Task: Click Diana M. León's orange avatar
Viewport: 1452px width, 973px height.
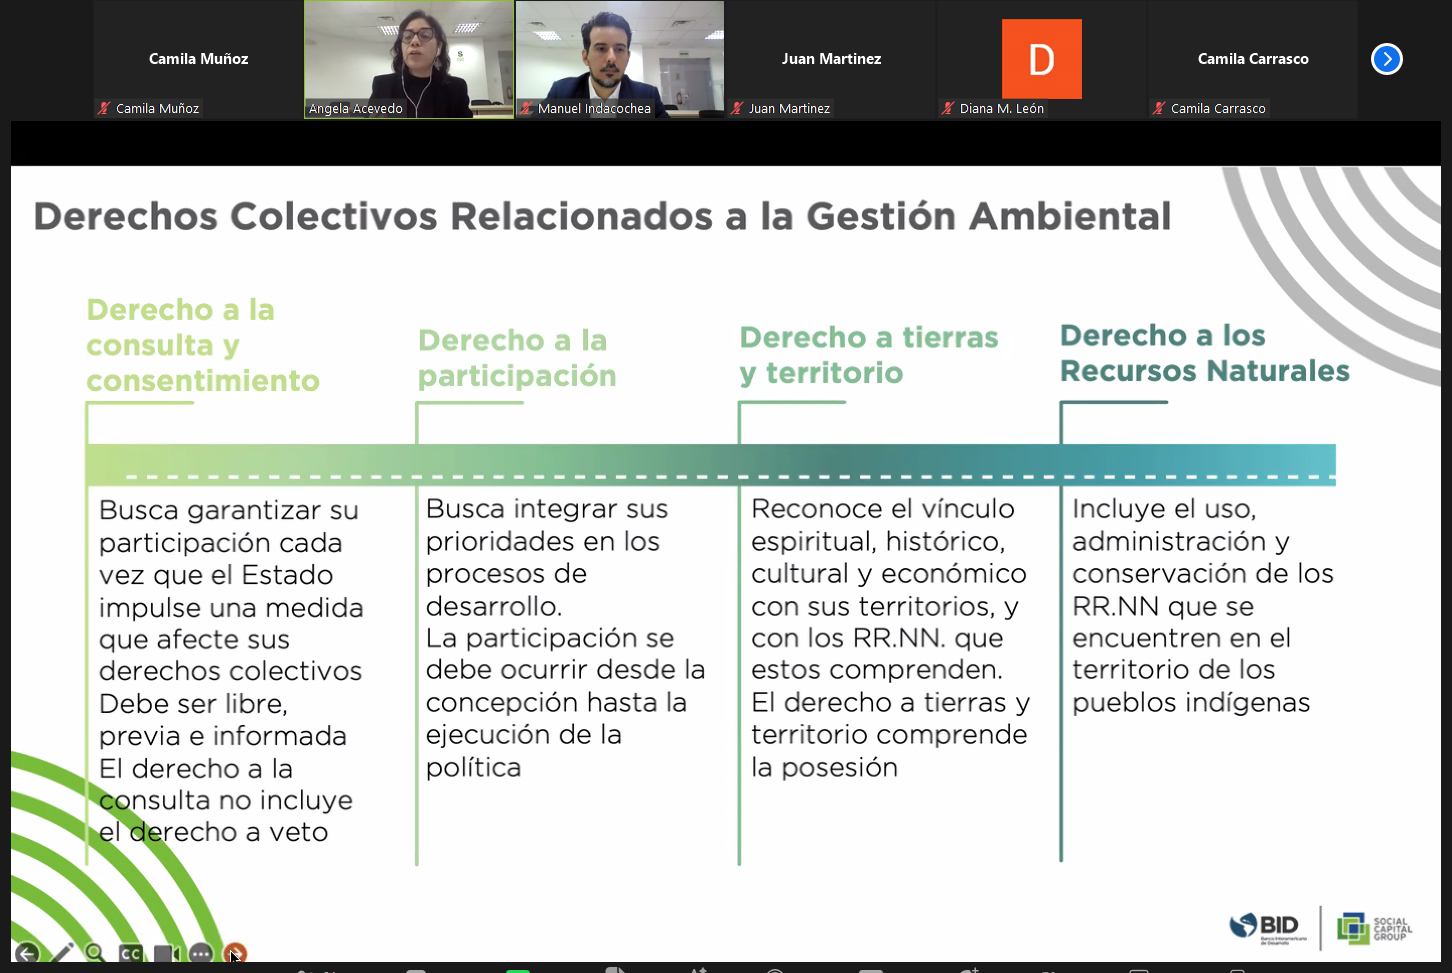Action: coord(1041,59)
